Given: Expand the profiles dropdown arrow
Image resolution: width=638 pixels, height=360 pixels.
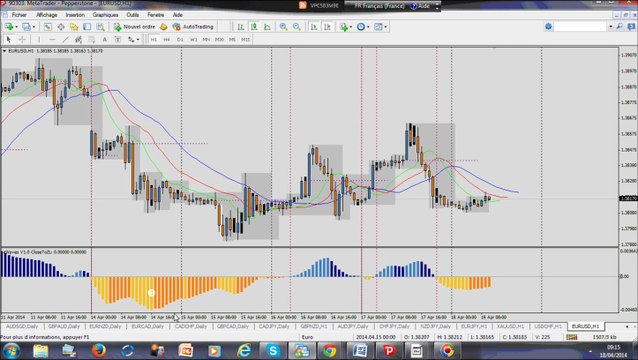Looking at the screenshot, I should 34,27.
